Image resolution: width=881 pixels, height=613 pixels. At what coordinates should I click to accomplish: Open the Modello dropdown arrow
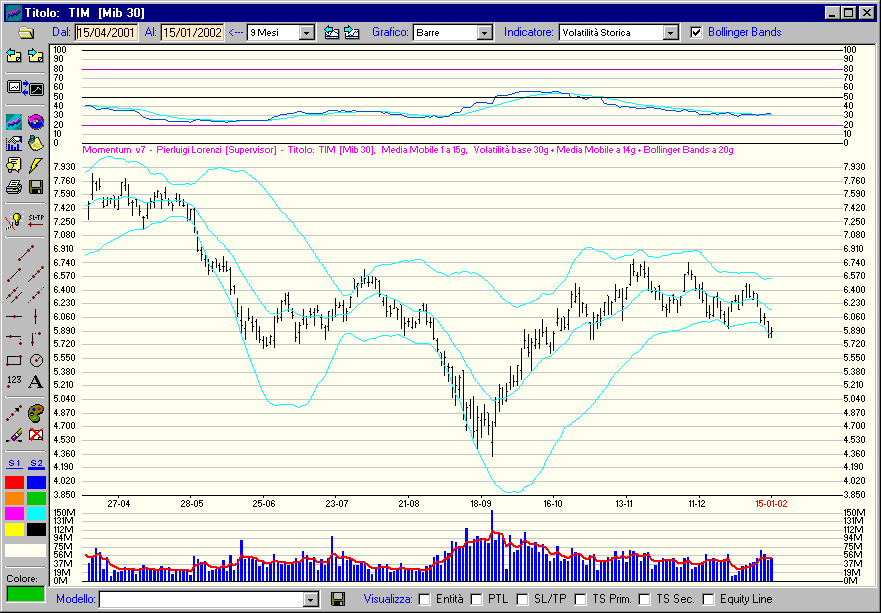click(x=311, y=600)
